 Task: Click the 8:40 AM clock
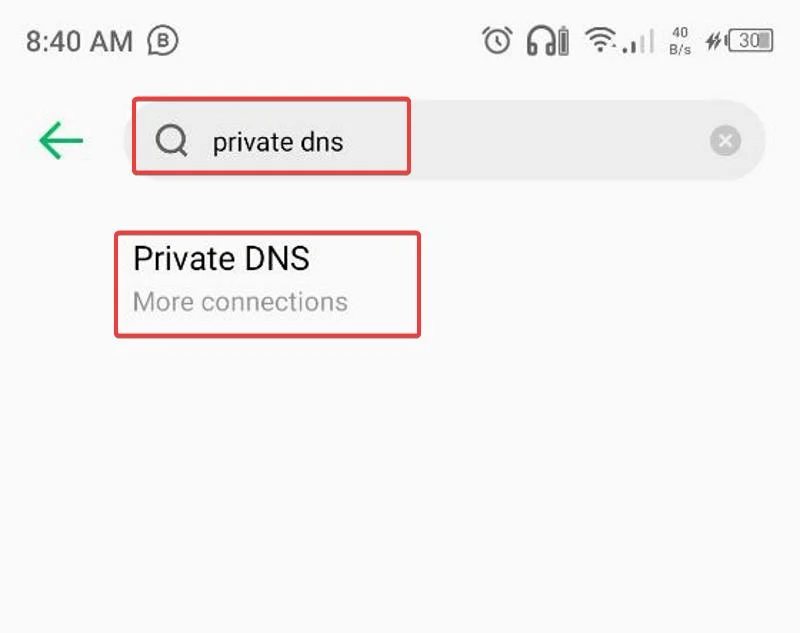pyautogui.click(x=79, y=41)
